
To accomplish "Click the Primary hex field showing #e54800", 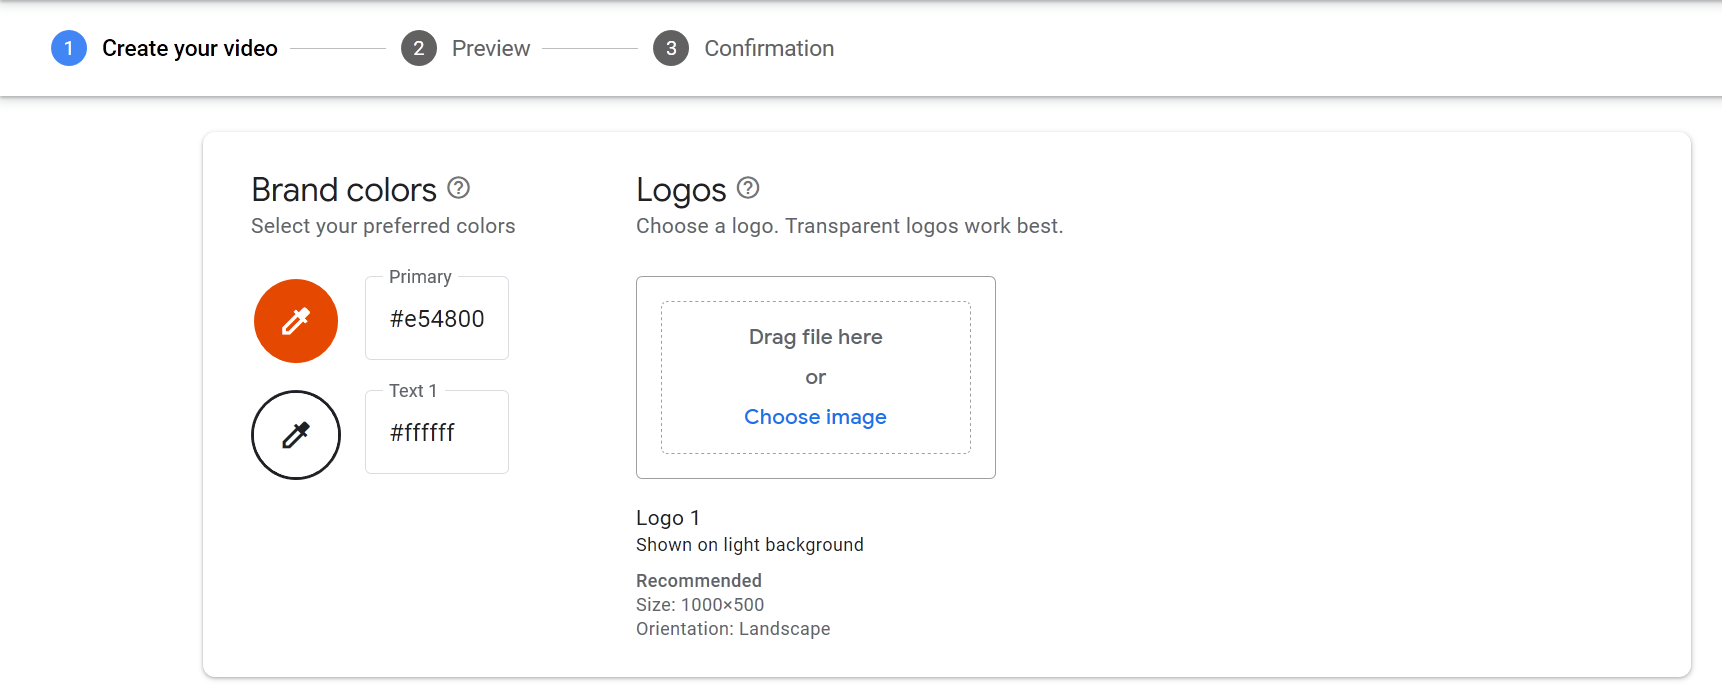I will 437,319.
